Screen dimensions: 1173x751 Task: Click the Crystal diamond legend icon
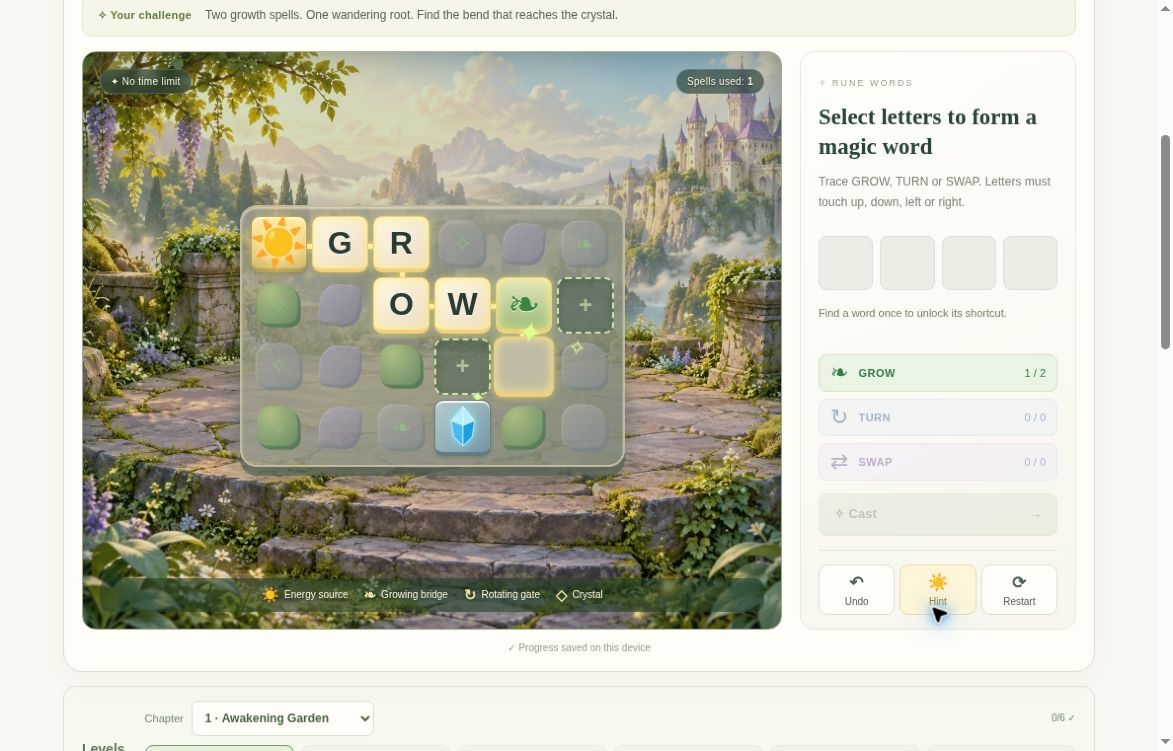point(562,595)
